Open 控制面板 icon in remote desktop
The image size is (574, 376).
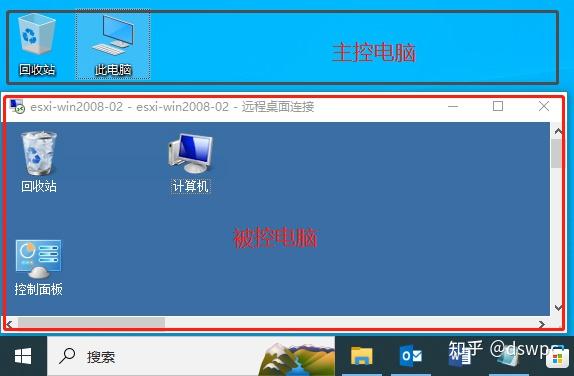[38, 268]
